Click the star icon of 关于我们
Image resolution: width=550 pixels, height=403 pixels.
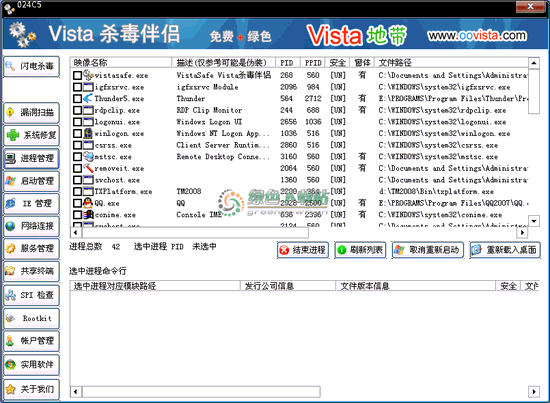[x=11, y=389]
